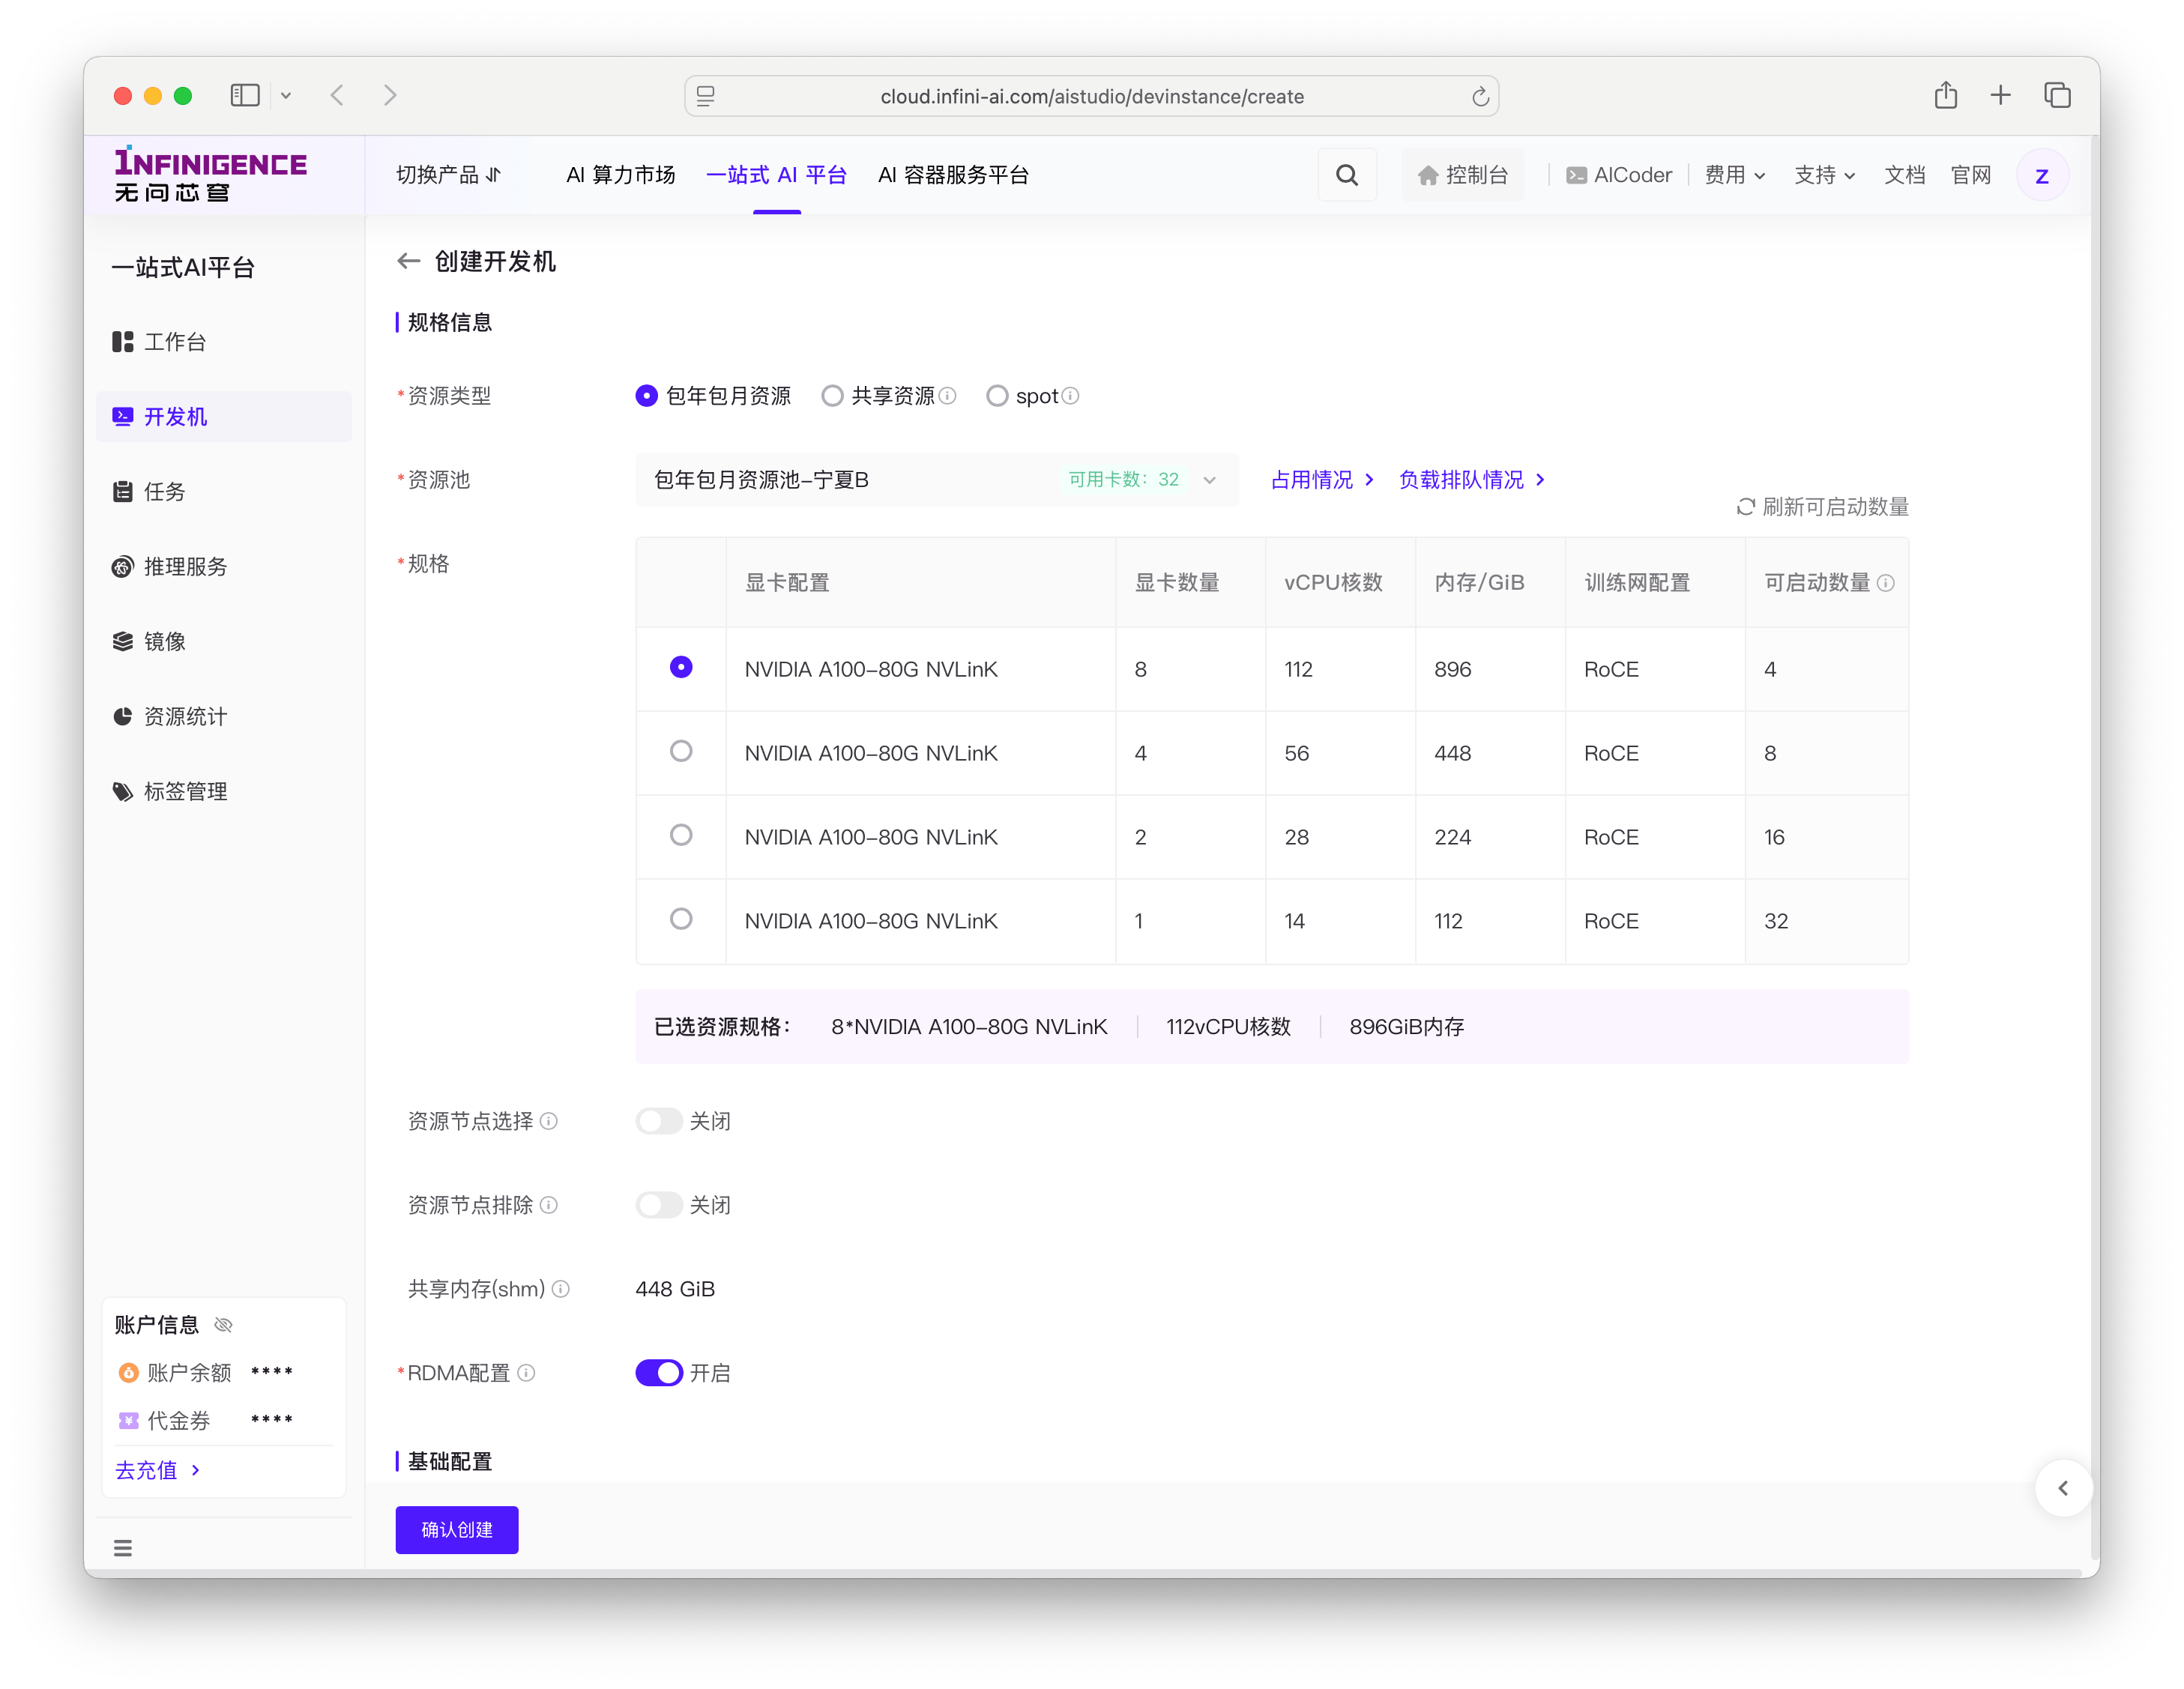This screenshot has width=2184, height=1689.
Task: Click the back arrow beside 创建开发机
Action: pos(408,261)
